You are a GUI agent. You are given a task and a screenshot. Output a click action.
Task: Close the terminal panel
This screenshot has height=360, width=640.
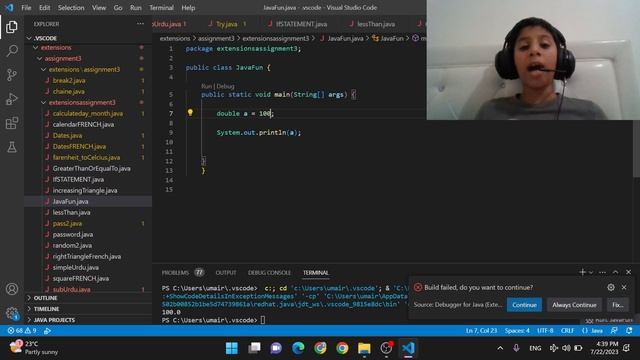pos(629,272)
